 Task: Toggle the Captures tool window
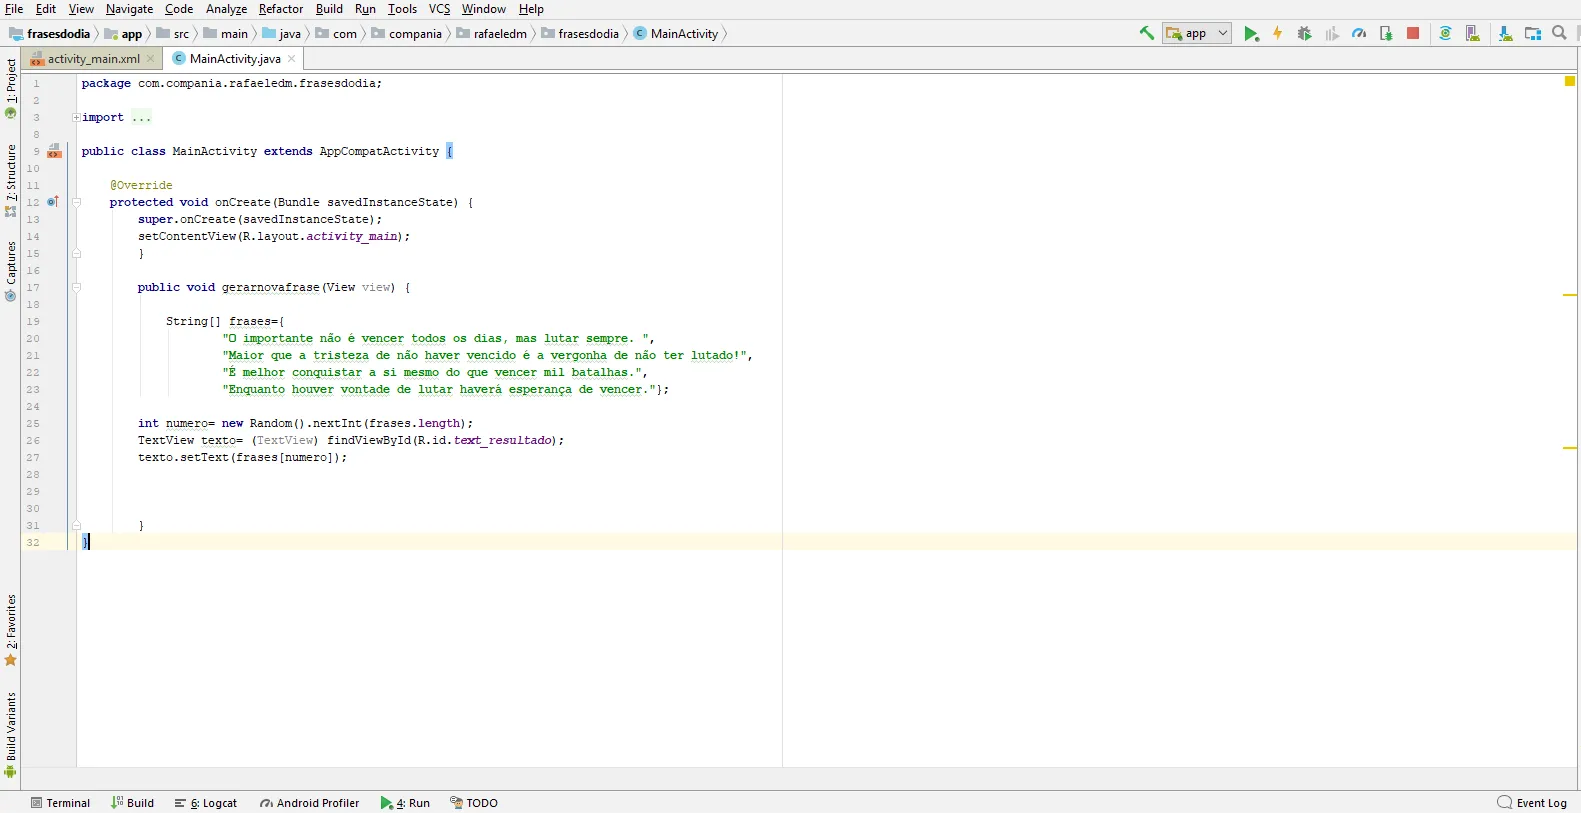click(10, 271)
